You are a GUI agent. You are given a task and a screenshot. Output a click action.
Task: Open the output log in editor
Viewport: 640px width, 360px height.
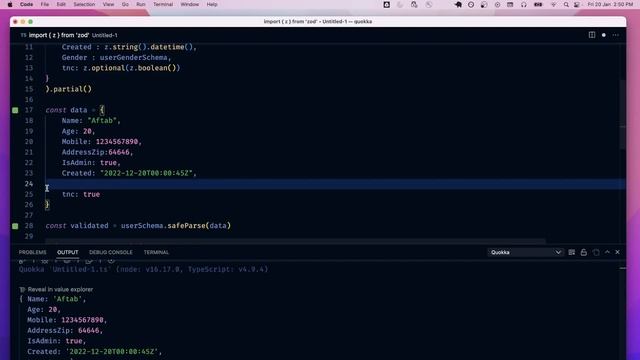(x=596, y=252)
